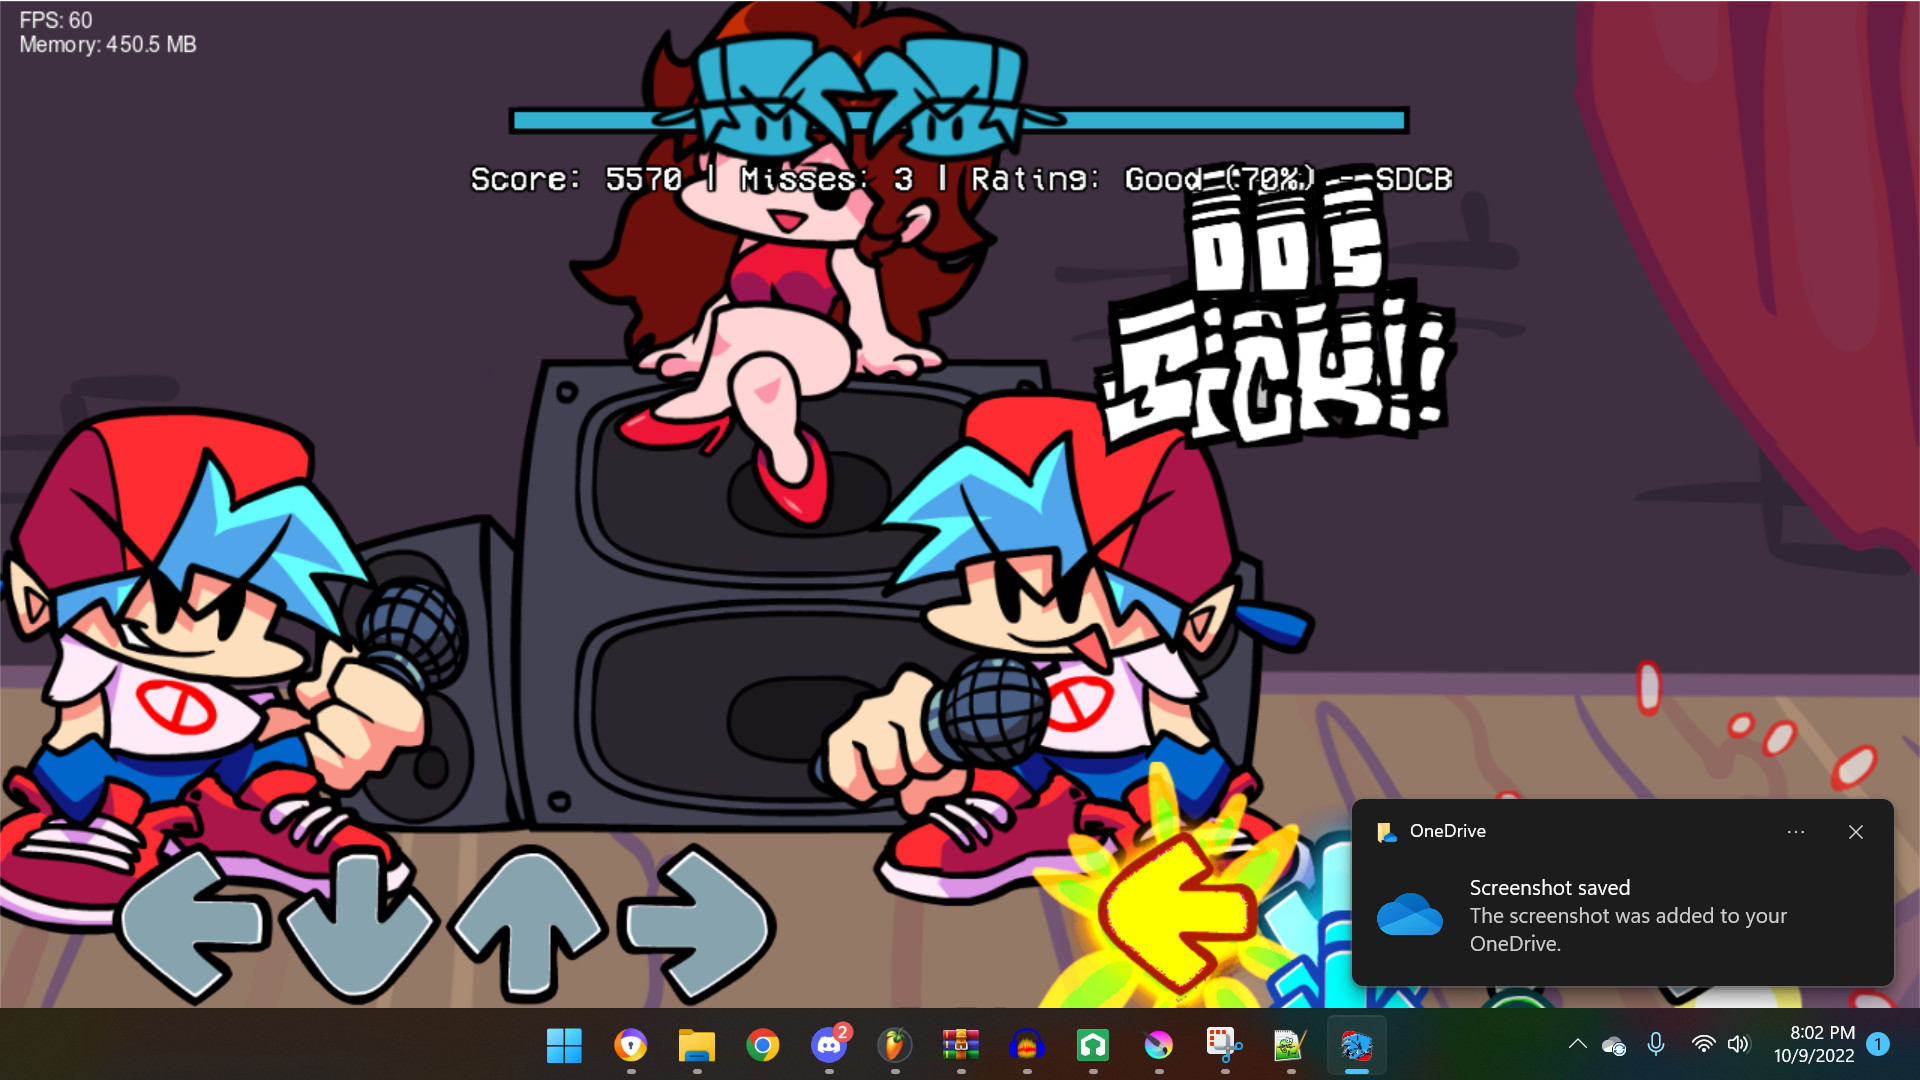Click the active Friday Night Funkin taskbar icon
Image resolution: width=1920 pixels, height=1080 pixels.
click(1356, 1046)
